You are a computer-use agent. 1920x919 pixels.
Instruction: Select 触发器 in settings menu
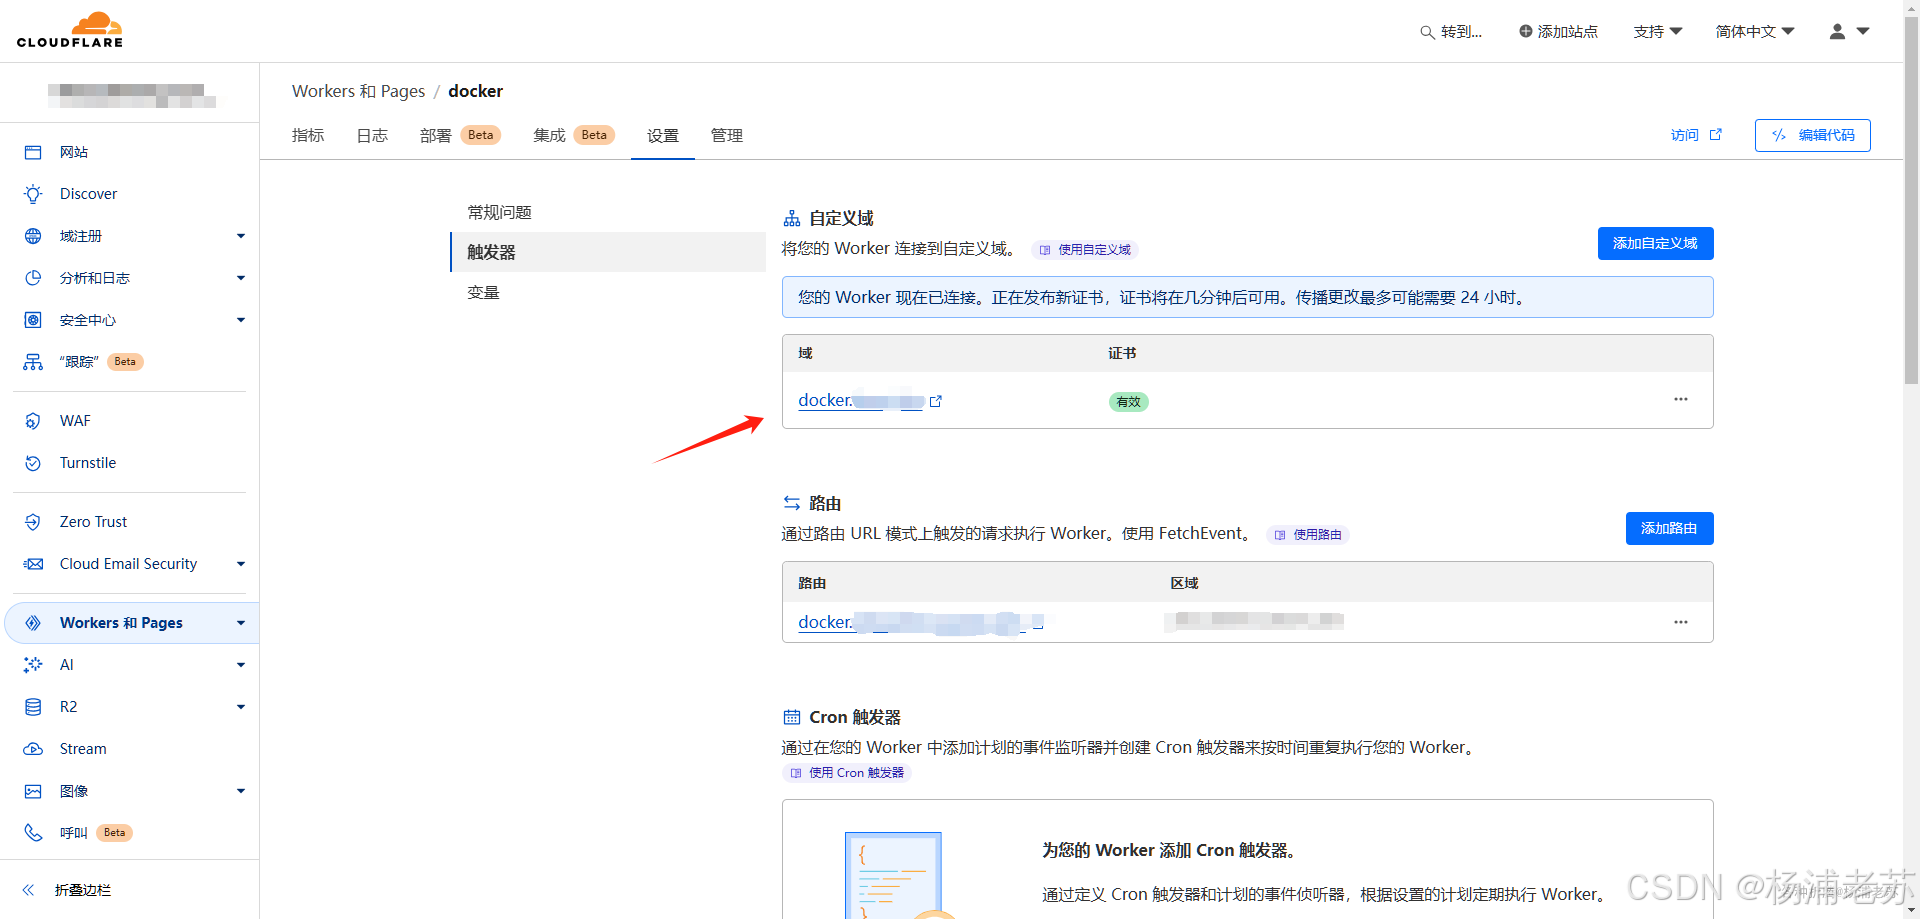pyautogui.click(x=608, y=252)
